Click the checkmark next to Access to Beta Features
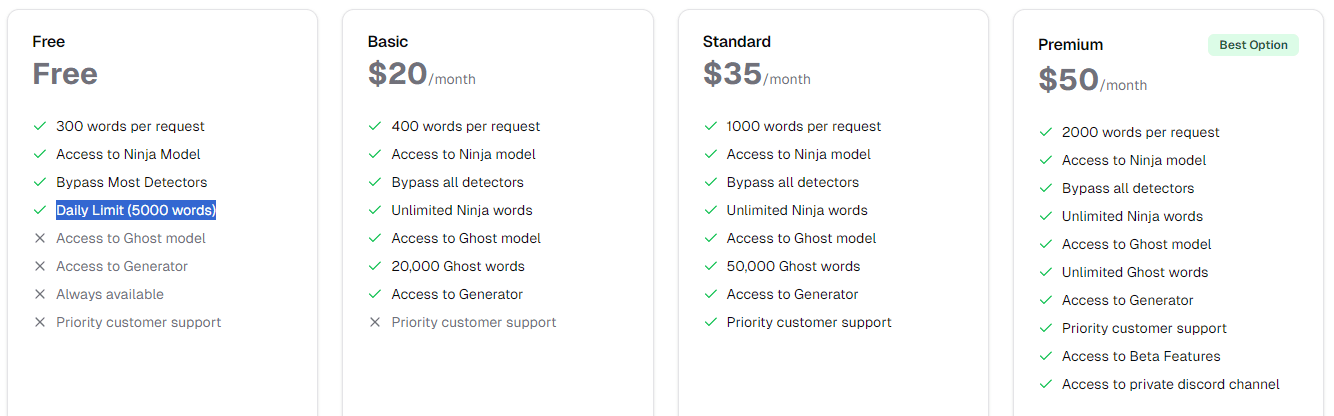 1045,356
